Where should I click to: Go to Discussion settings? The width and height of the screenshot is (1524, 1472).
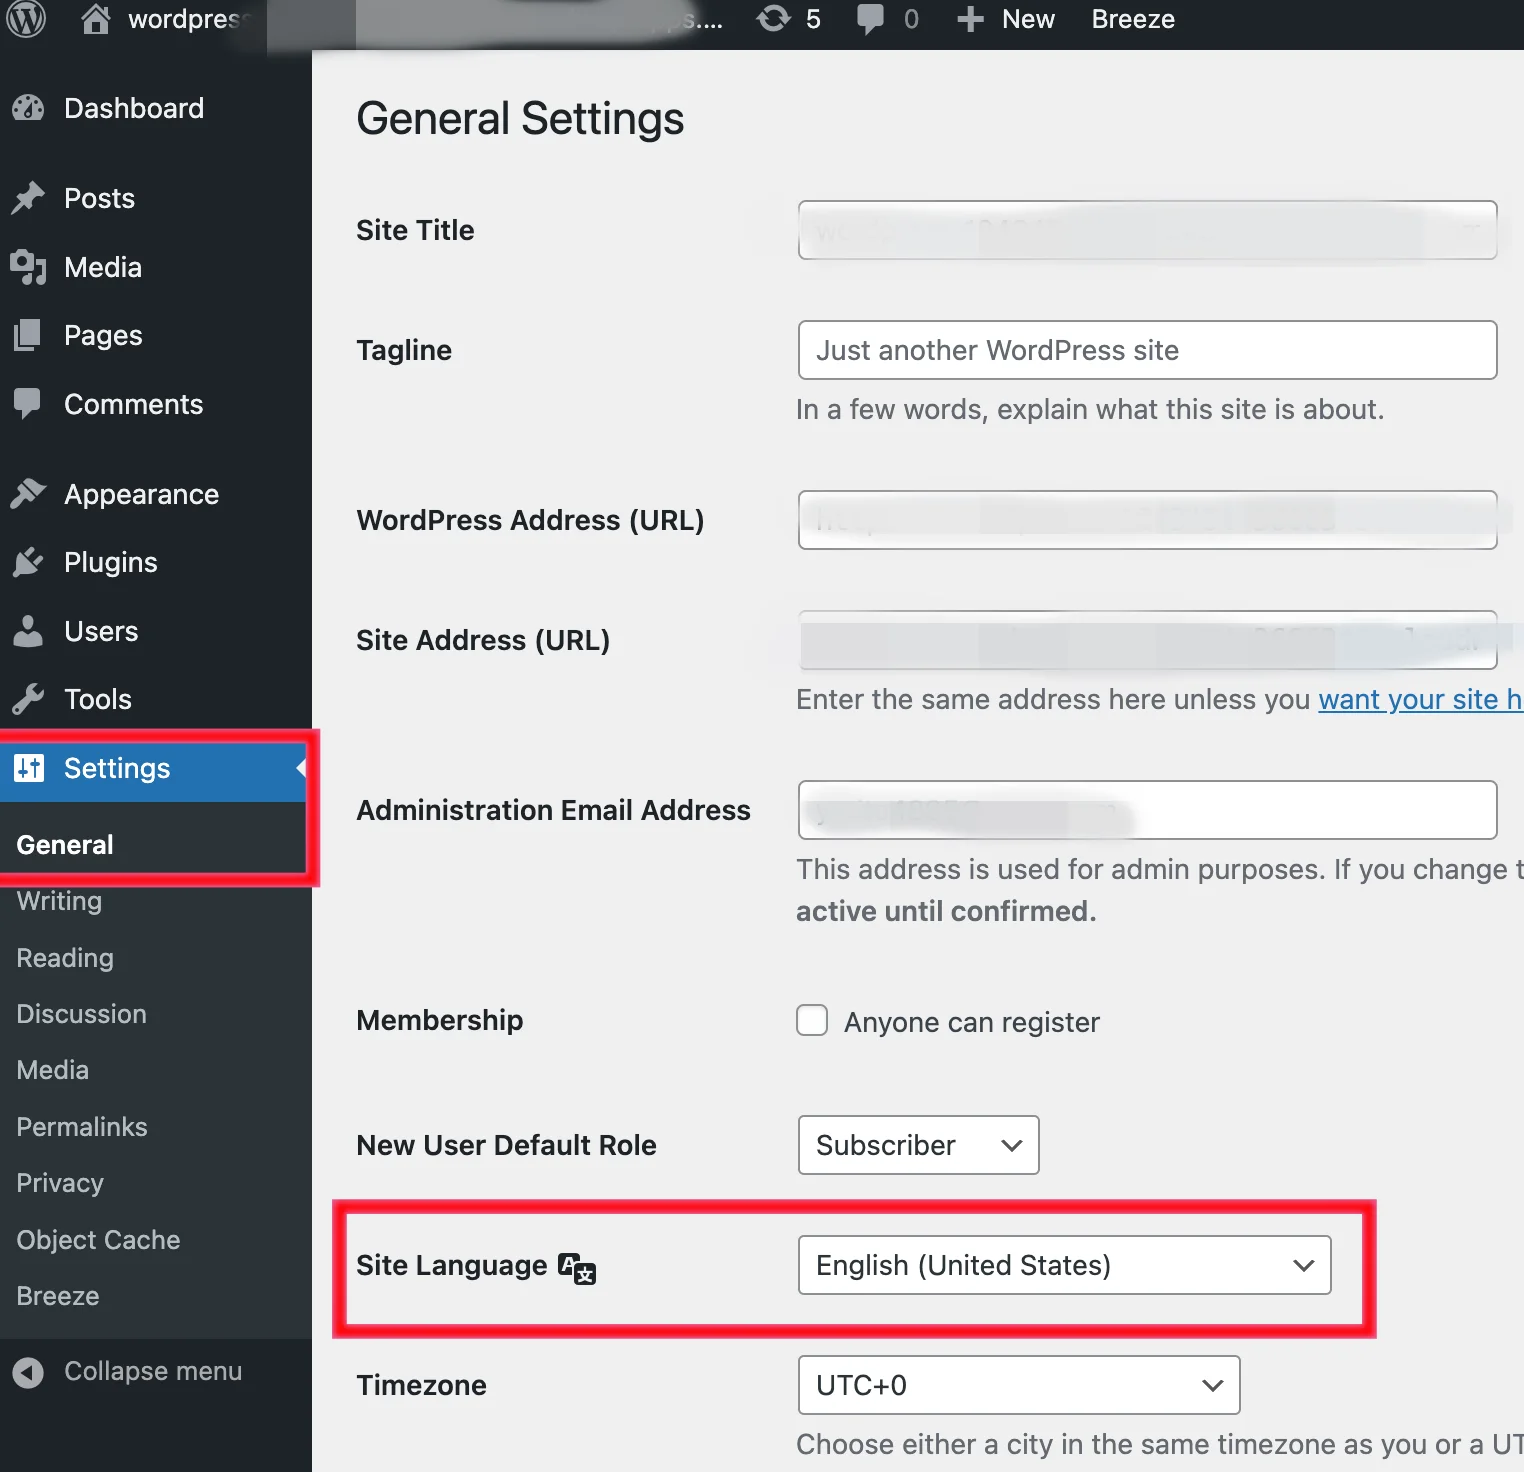tap(82, 1014)
